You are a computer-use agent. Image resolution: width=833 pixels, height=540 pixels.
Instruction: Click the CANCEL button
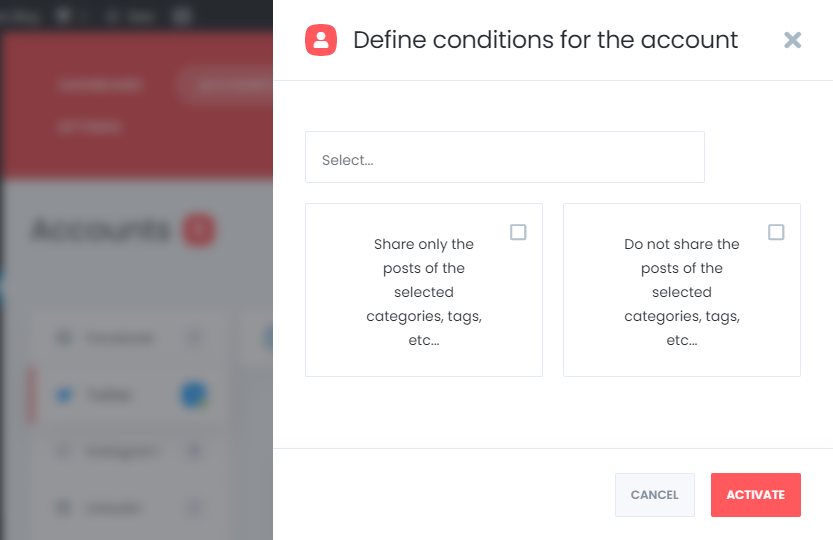654,495
